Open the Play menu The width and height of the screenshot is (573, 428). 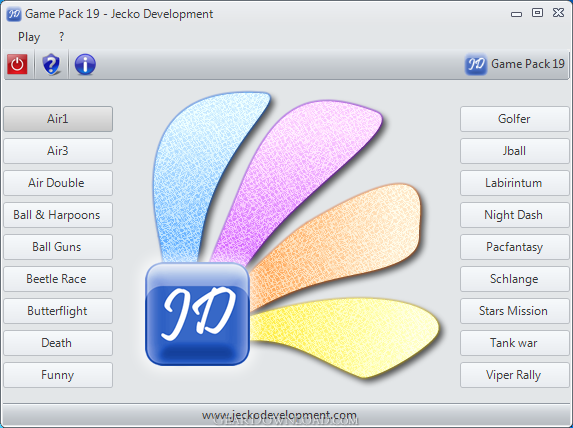pos(29,37)
